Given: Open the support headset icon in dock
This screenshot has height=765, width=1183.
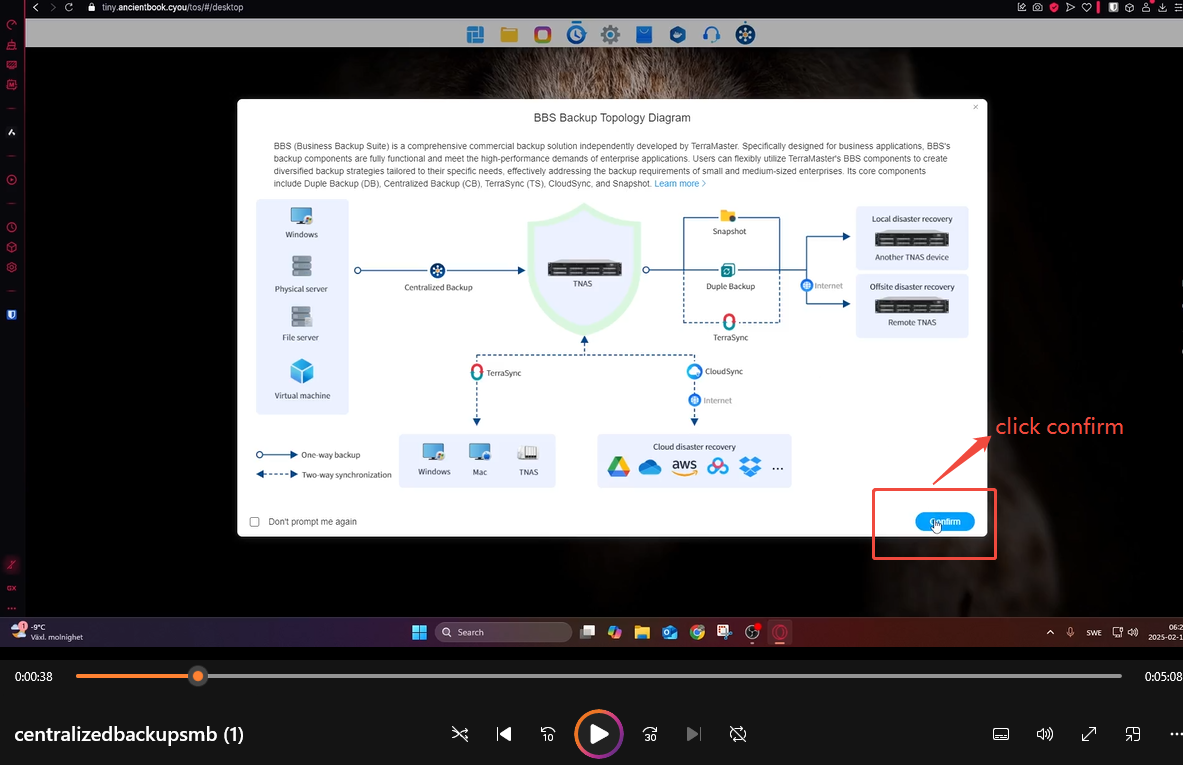Looking at the screenshot, I should 711,35.
